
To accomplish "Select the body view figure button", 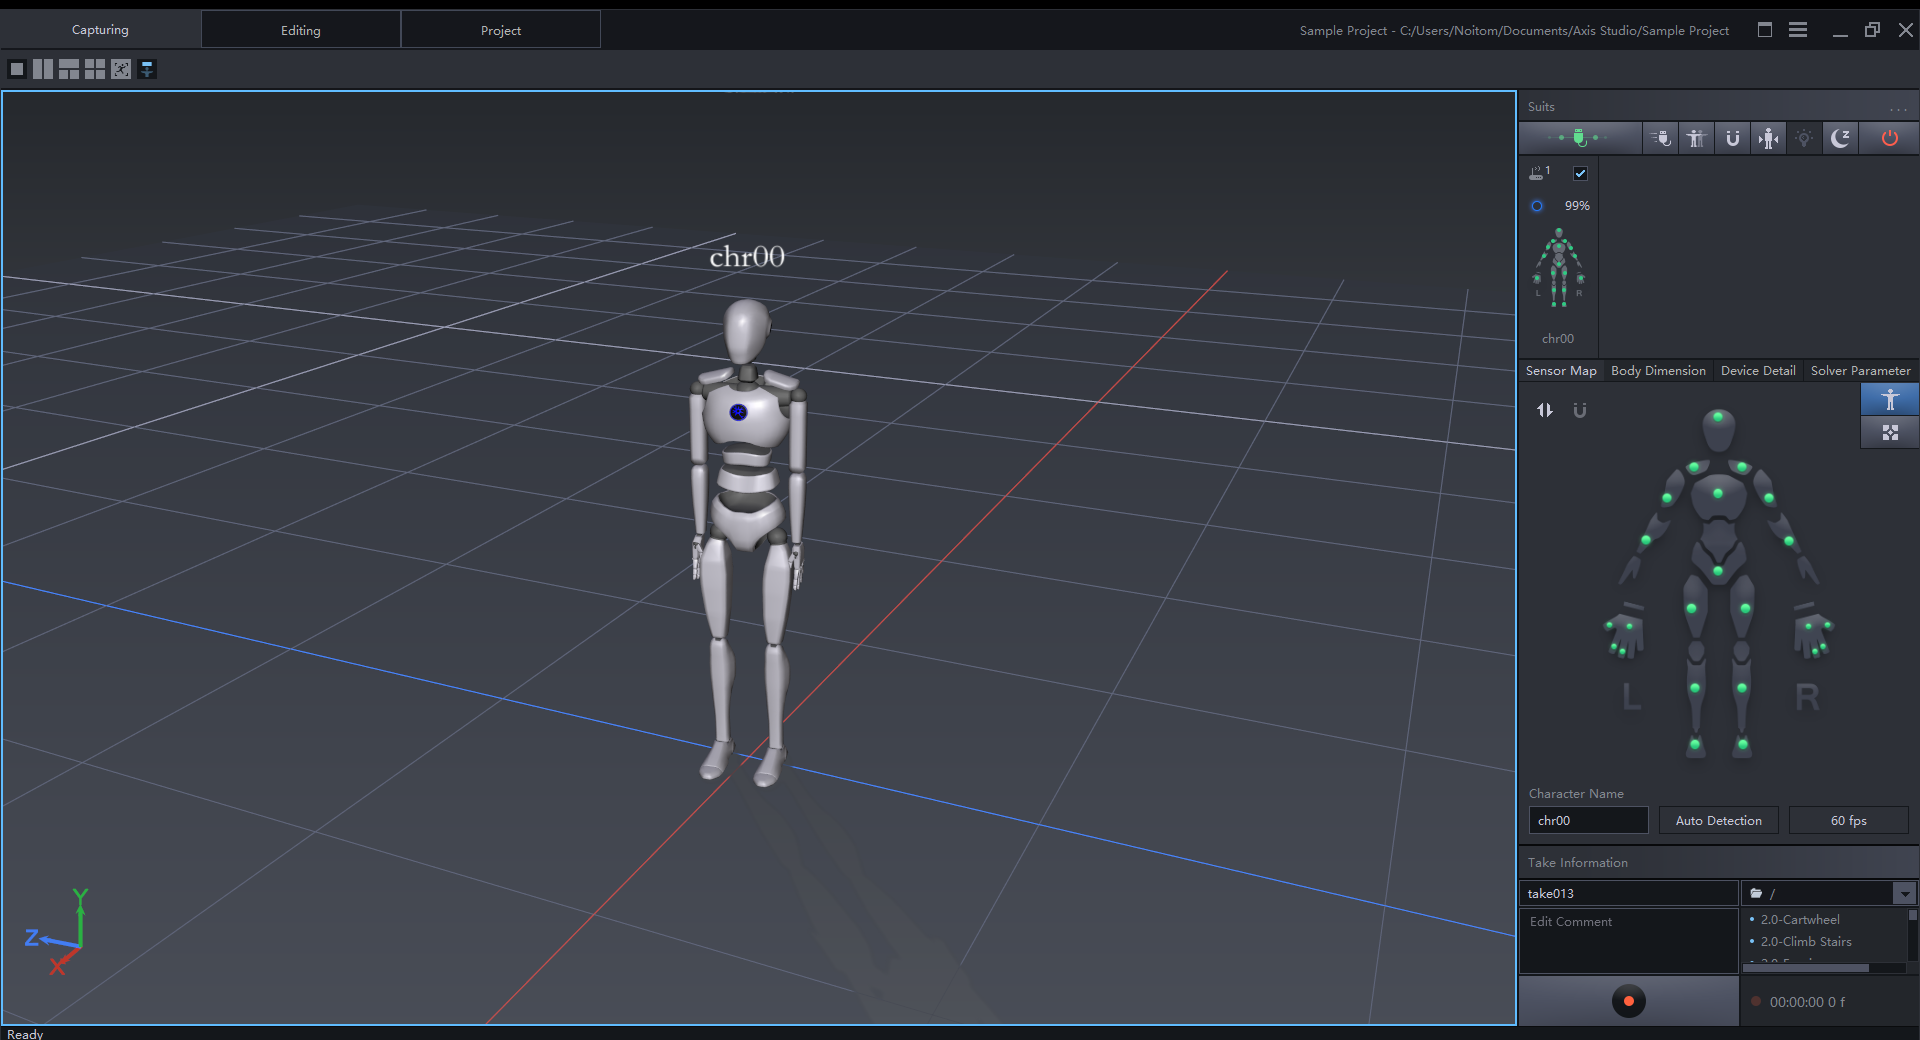I will (1890, 400).
